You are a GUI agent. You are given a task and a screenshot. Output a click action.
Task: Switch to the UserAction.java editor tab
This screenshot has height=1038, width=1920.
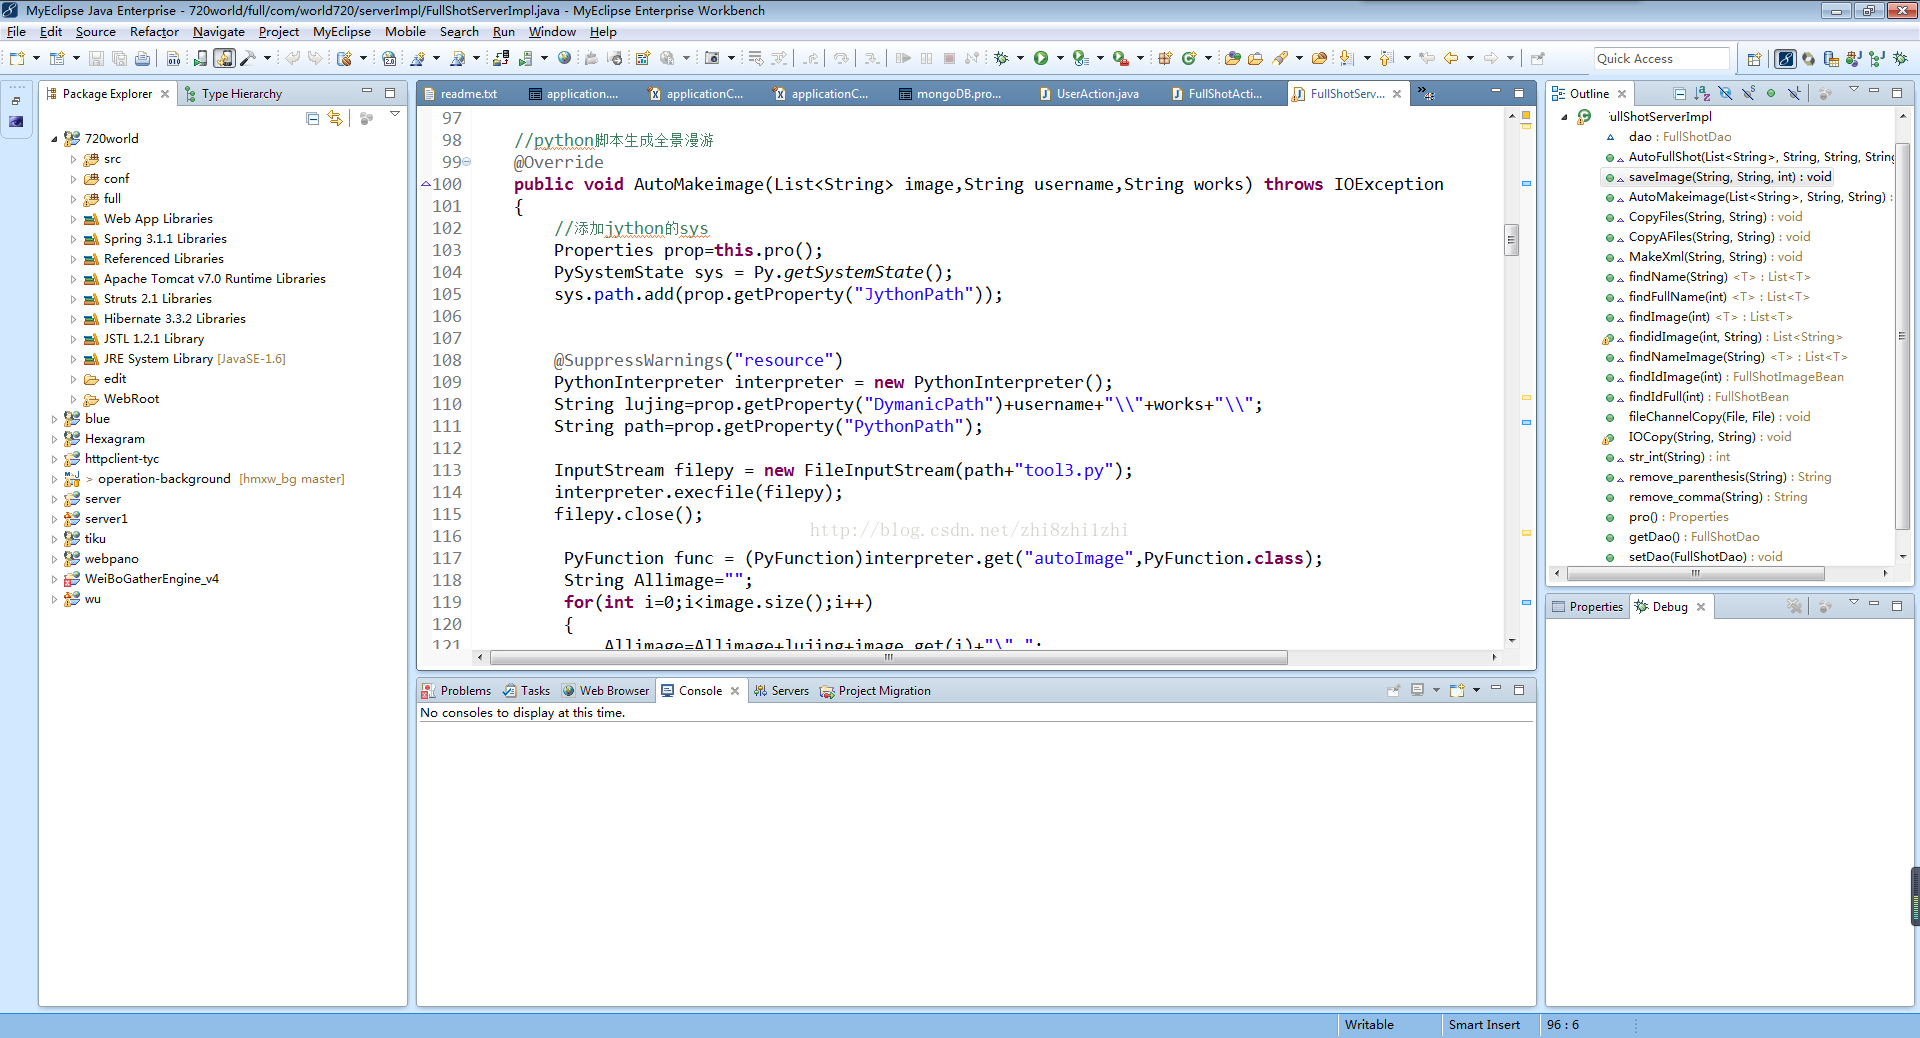click(x=1088, y=93)
